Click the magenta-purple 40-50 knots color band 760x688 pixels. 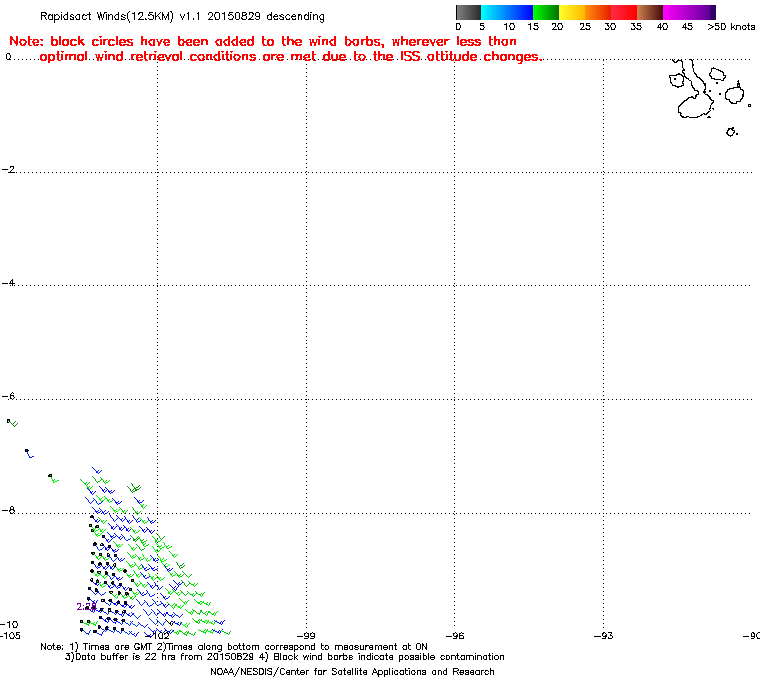pos(689,12)
